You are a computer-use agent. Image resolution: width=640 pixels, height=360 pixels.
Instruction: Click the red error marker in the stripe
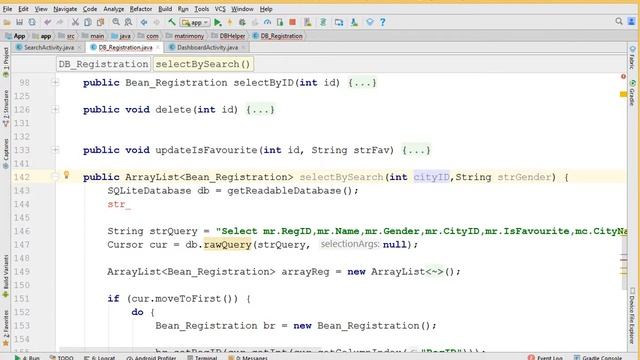[623, 76]
